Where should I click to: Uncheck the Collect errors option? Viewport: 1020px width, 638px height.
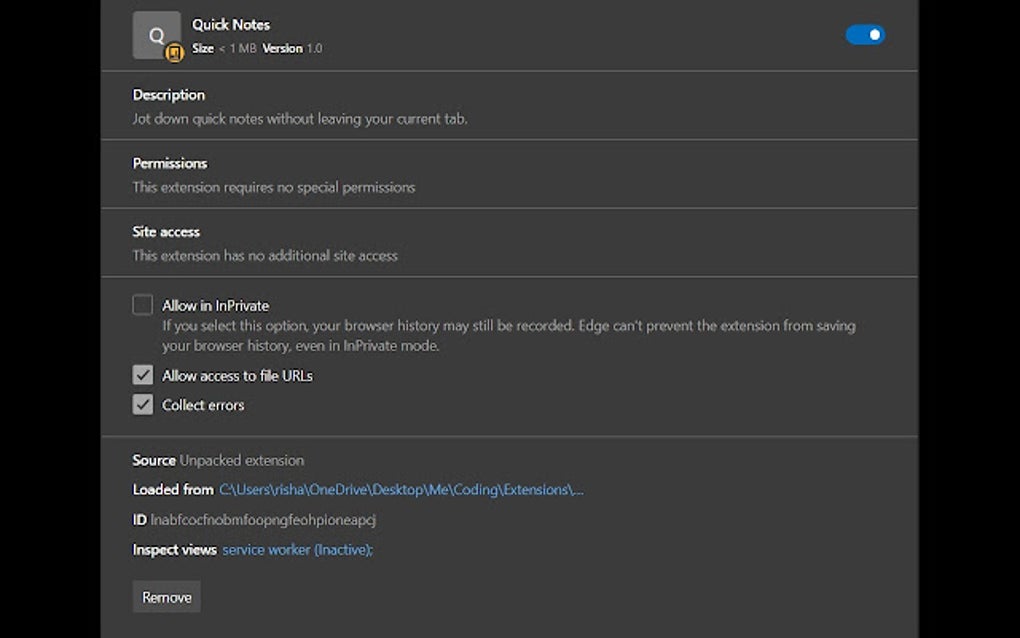[142, 404]
